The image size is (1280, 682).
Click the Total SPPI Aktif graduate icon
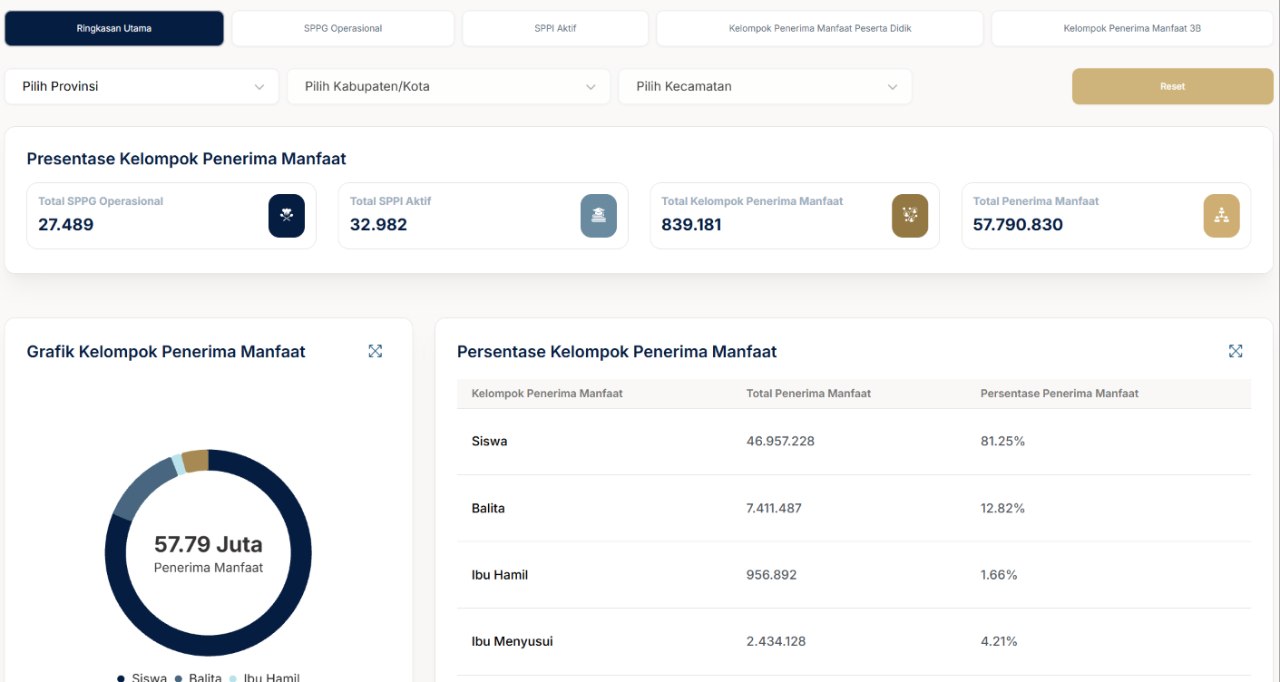click(599, 216)
